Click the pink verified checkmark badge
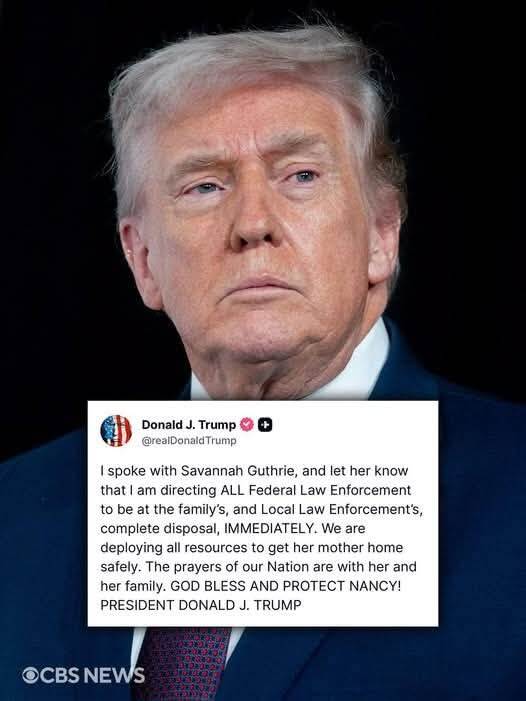Image resolution: width=526 pixels, height=701 pixels. click(247, 424)
